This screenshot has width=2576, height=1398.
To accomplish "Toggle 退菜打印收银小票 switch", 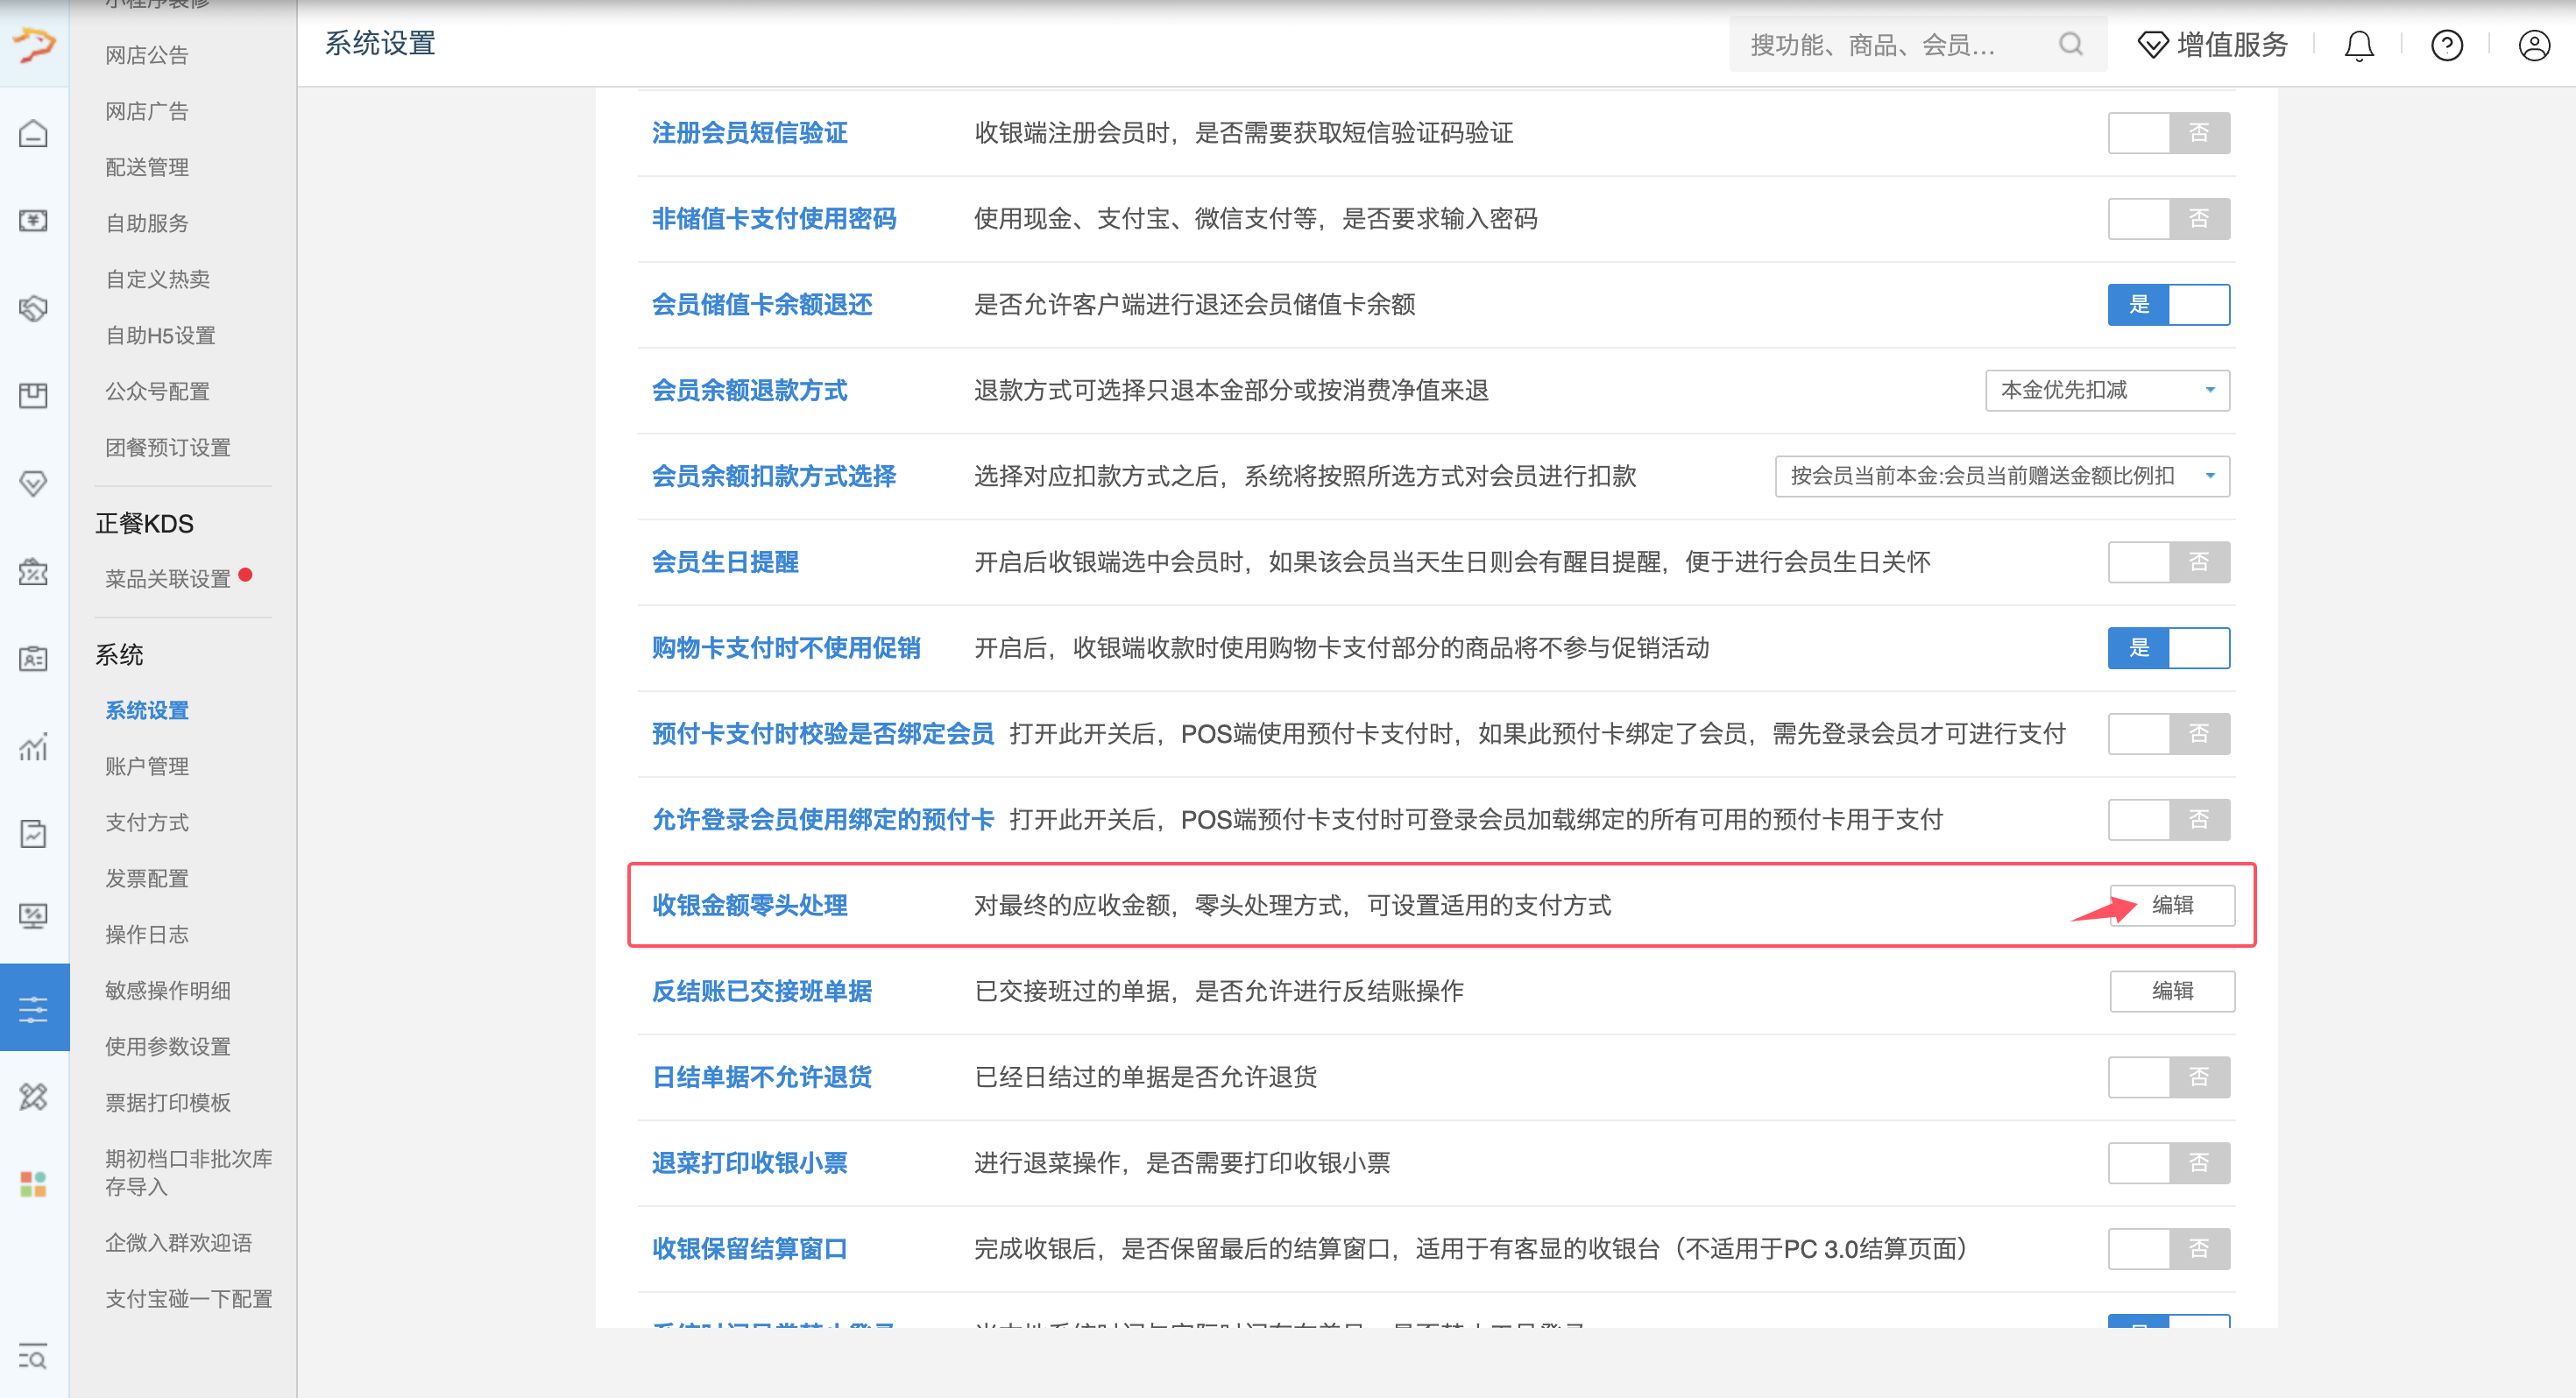I will (x=2168, y=1163).
